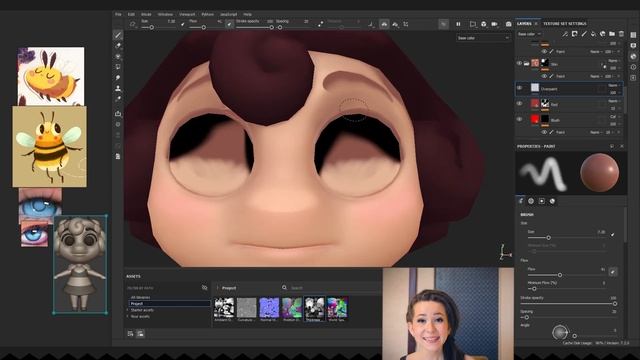This screenshot has height=360, width=640.
Task: Toggle pen pressure for Flow in Properties
Action: (613, 271)
